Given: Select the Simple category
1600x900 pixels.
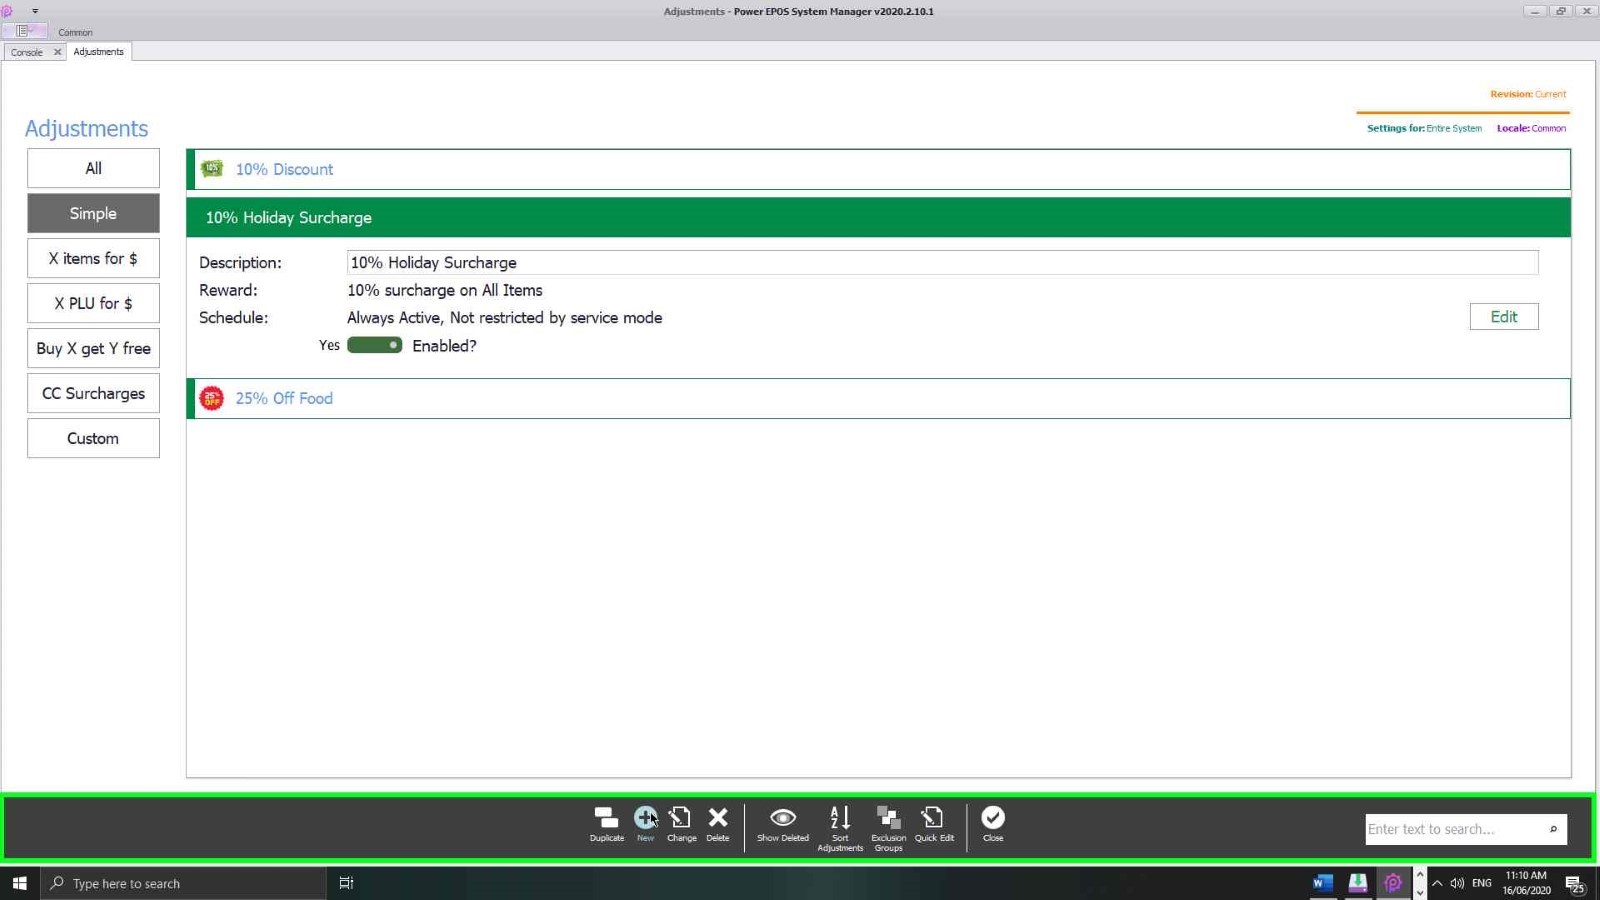Looking at the screenshot, I should [93, 213].
